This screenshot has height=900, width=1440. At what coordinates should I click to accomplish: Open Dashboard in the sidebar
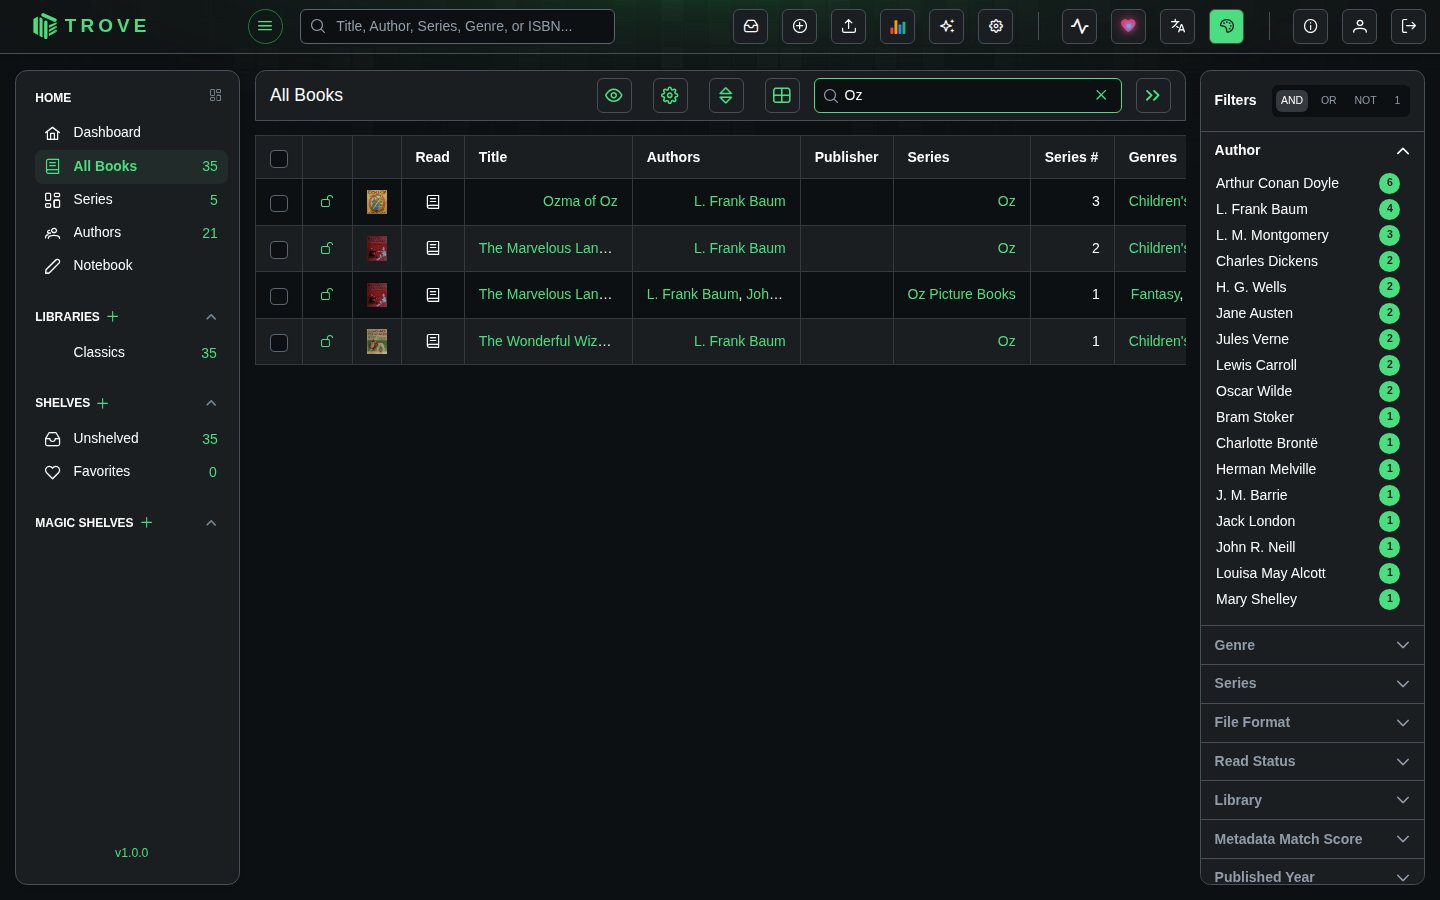tap(131, 133)
